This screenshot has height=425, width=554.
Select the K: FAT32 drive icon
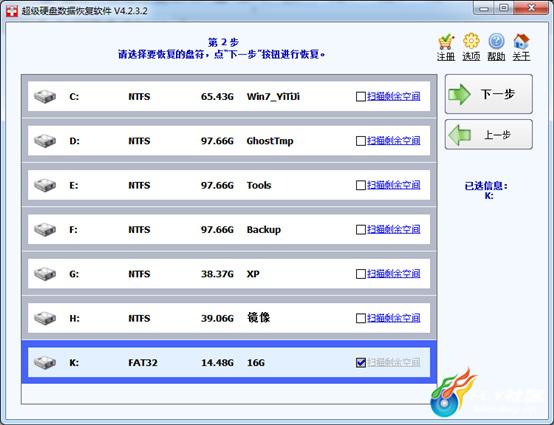point(45,362)
